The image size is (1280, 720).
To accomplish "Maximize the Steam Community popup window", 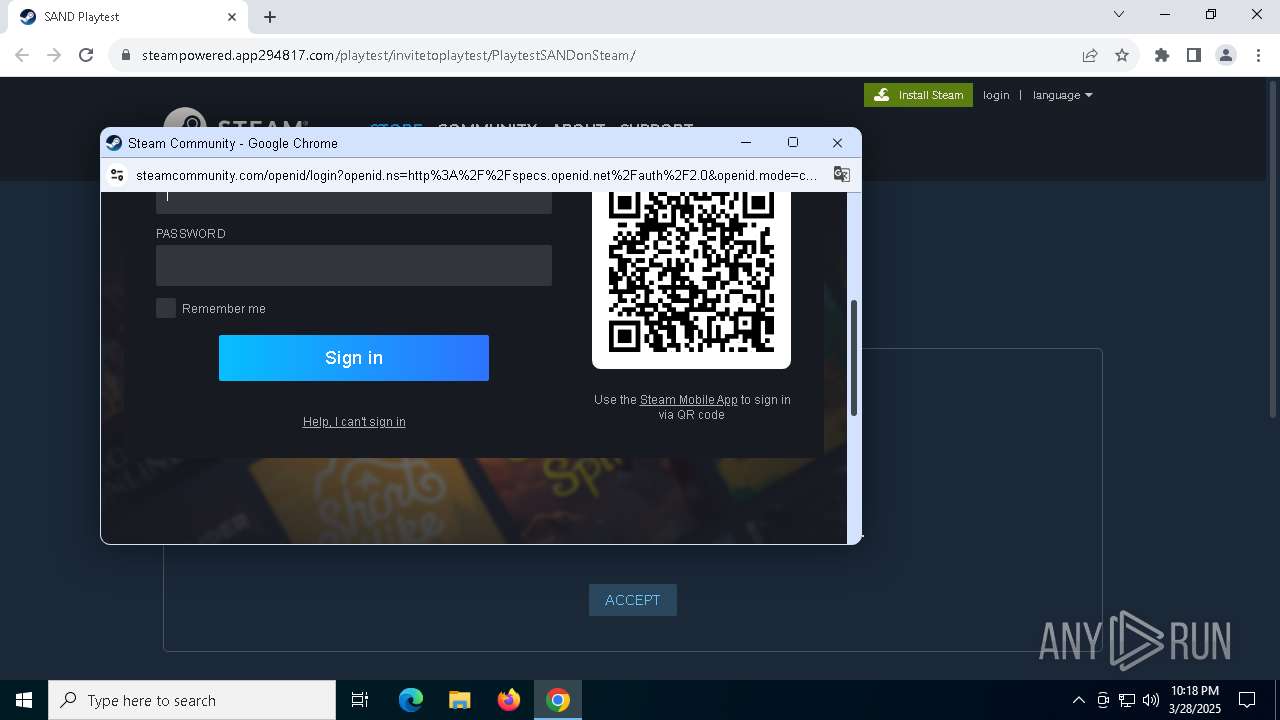I will pyautogui.click(x=793, y=143).
